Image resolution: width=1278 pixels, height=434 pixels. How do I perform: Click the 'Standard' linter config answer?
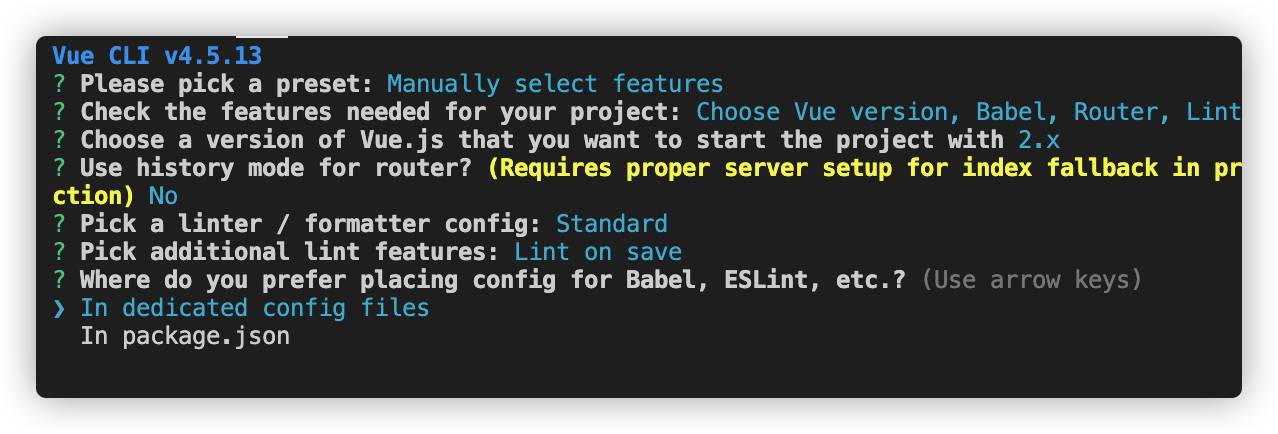pyautogui.click(x=611, y=224)
